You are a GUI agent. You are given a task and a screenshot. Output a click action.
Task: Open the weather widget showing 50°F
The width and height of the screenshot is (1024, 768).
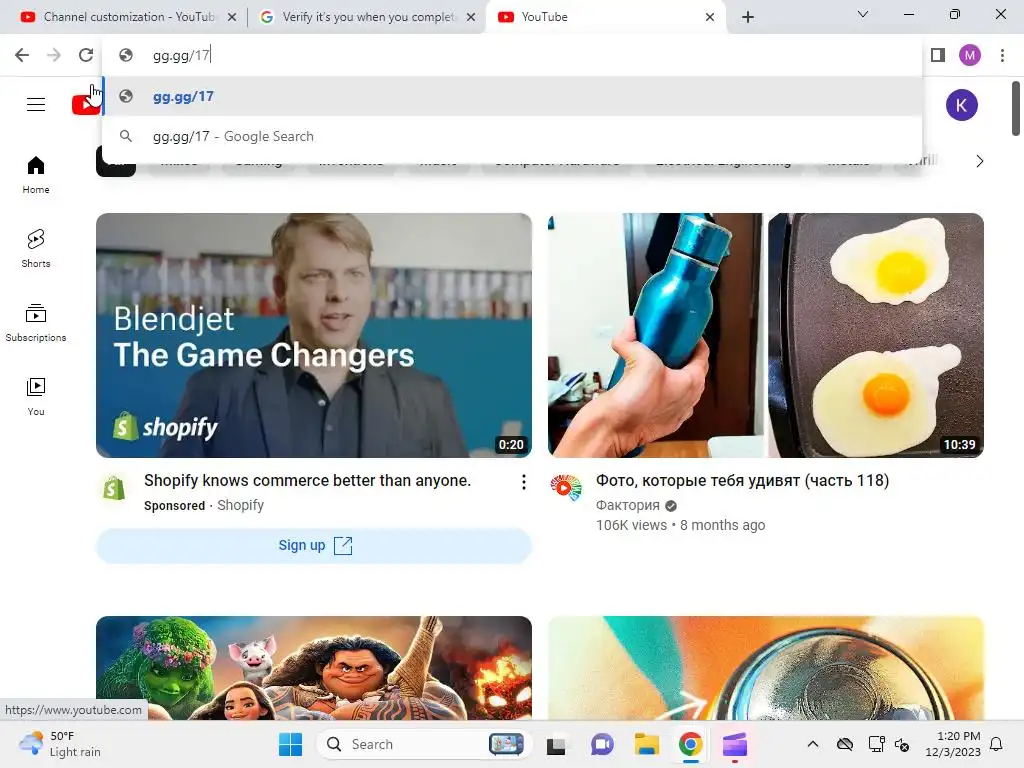[60, 744]
